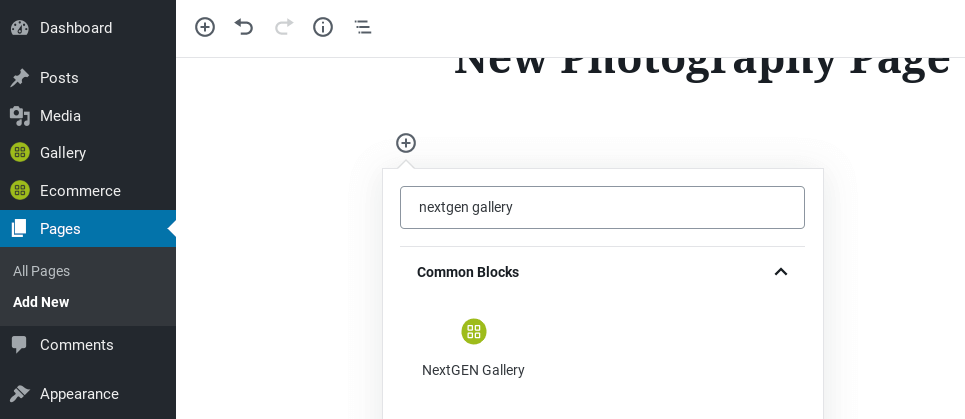Click the block search field
The image size is (965, 419).
pos(602,207)
